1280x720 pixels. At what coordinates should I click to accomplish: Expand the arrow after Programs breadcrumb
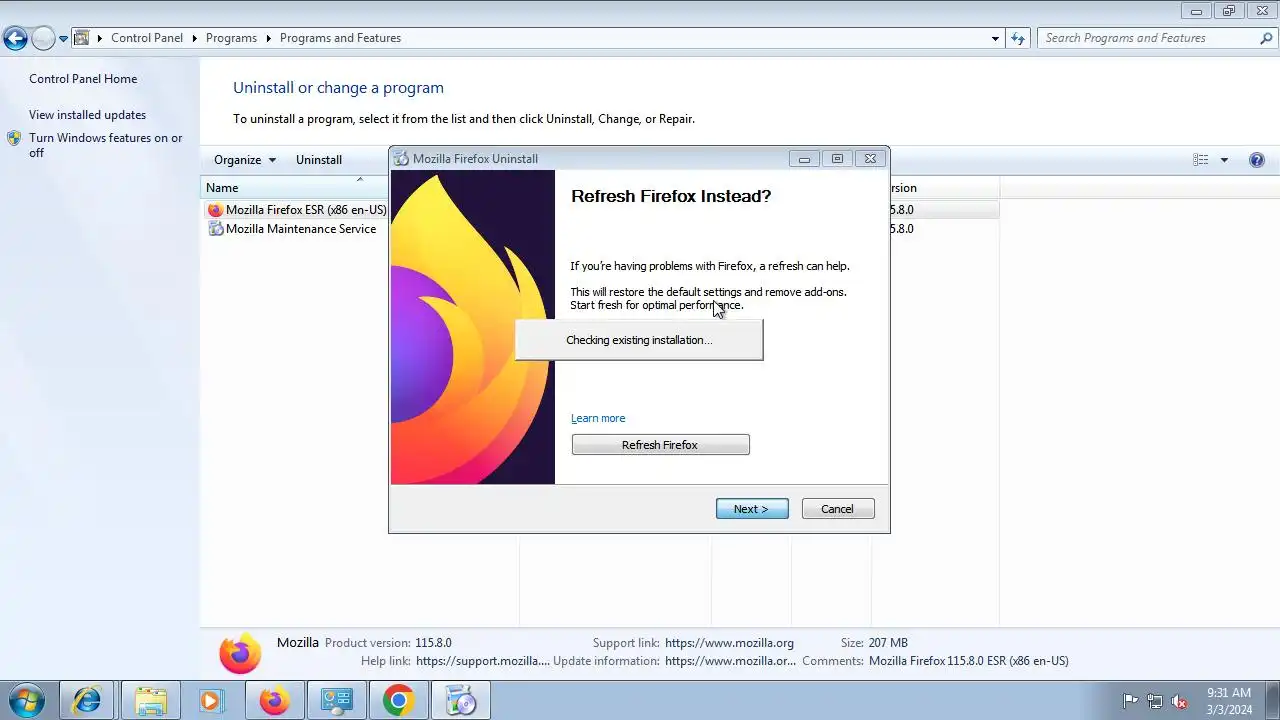tap(268, 38)
